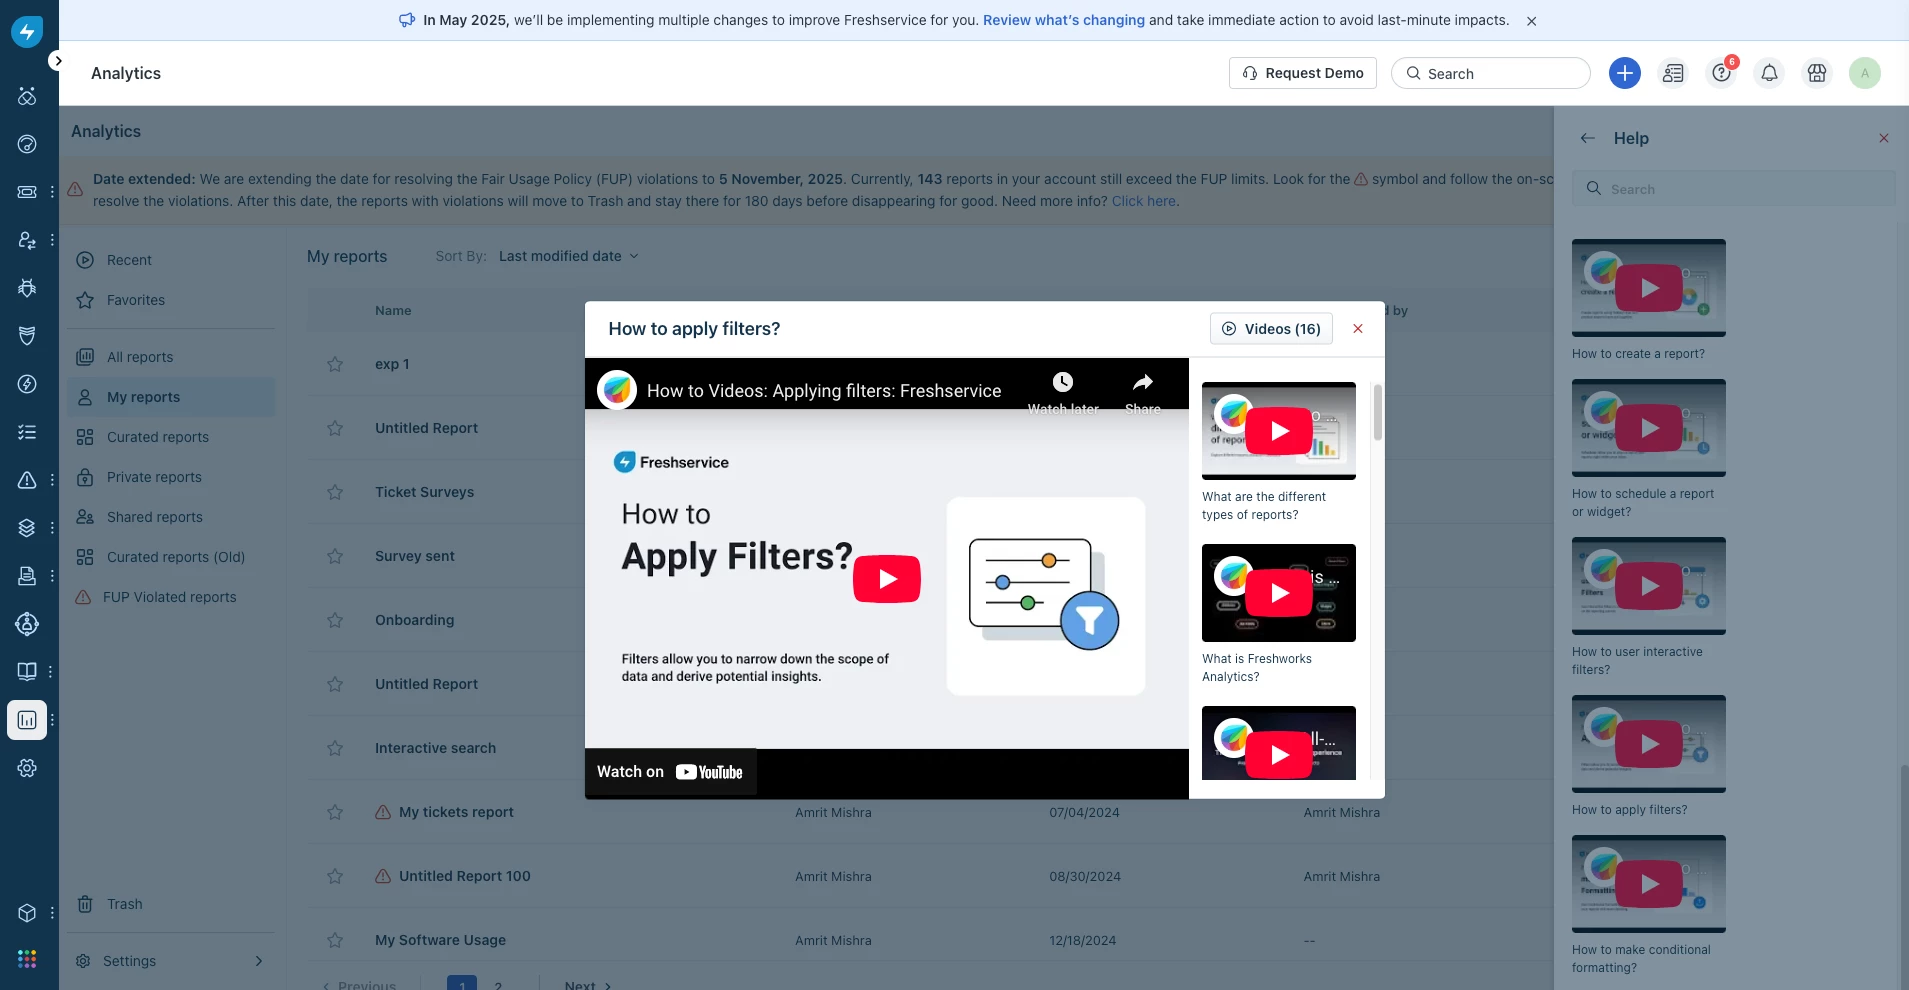Open the notifications bell icon
This screenshot has width=1909, height=990.
click(1769, 73)
